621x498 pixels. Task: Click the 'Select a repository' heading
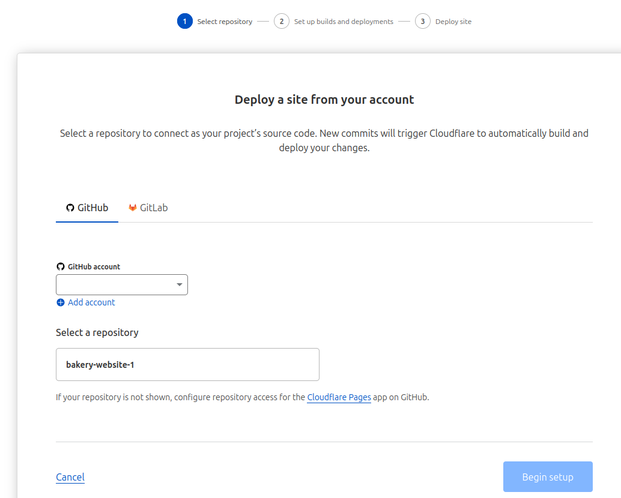[97, 333]
